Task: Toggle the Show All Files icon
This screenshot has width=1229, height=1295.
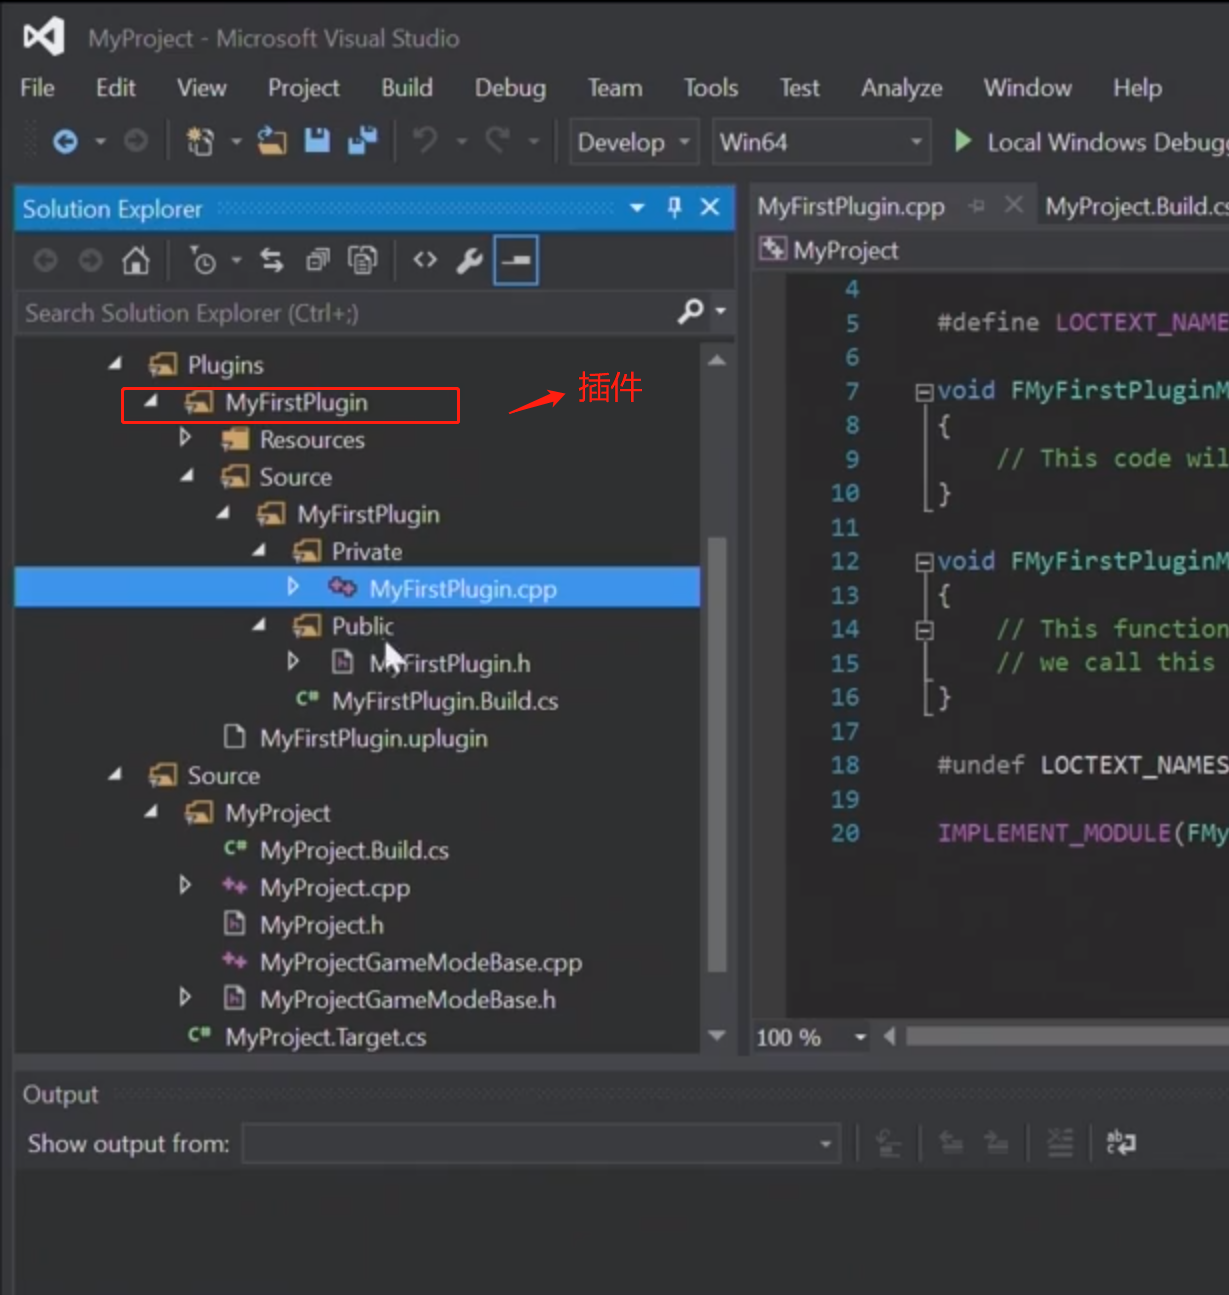Action: point(362,261)
